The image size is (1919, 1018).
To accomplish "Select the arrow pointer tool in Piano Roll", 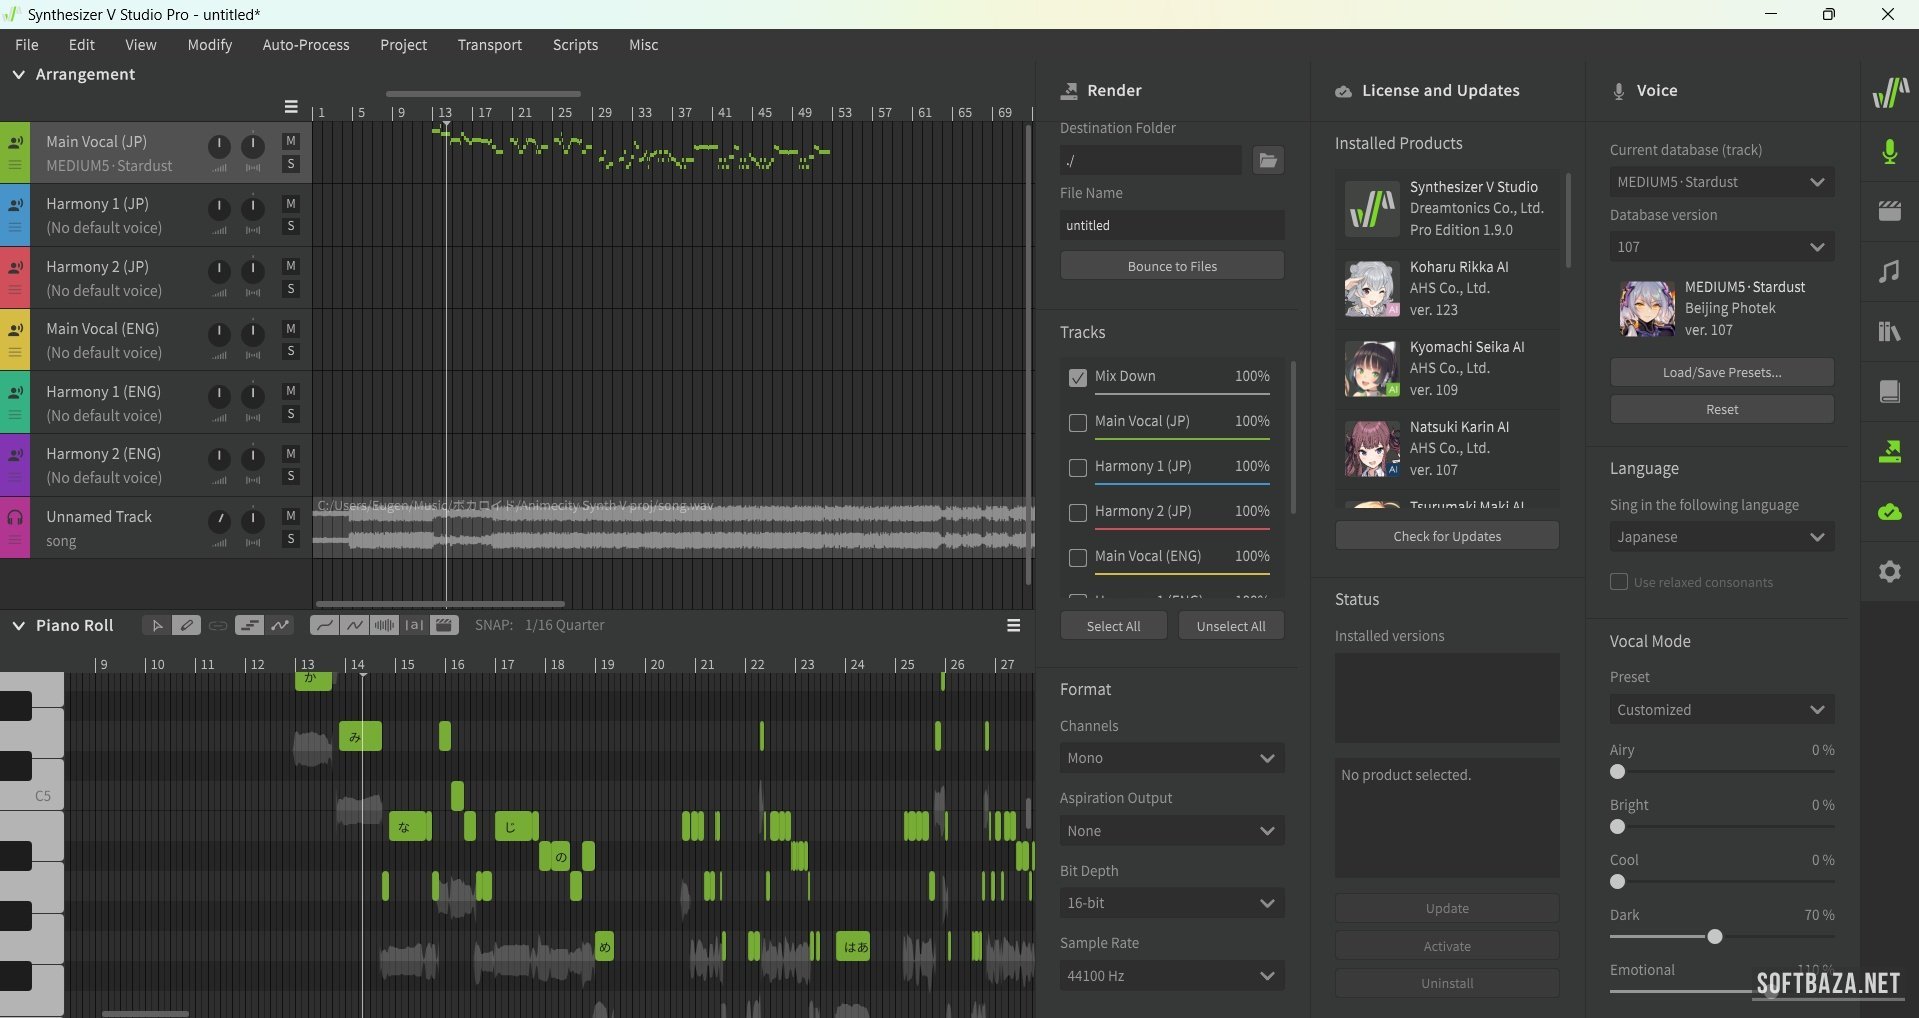I will (156, 625).
